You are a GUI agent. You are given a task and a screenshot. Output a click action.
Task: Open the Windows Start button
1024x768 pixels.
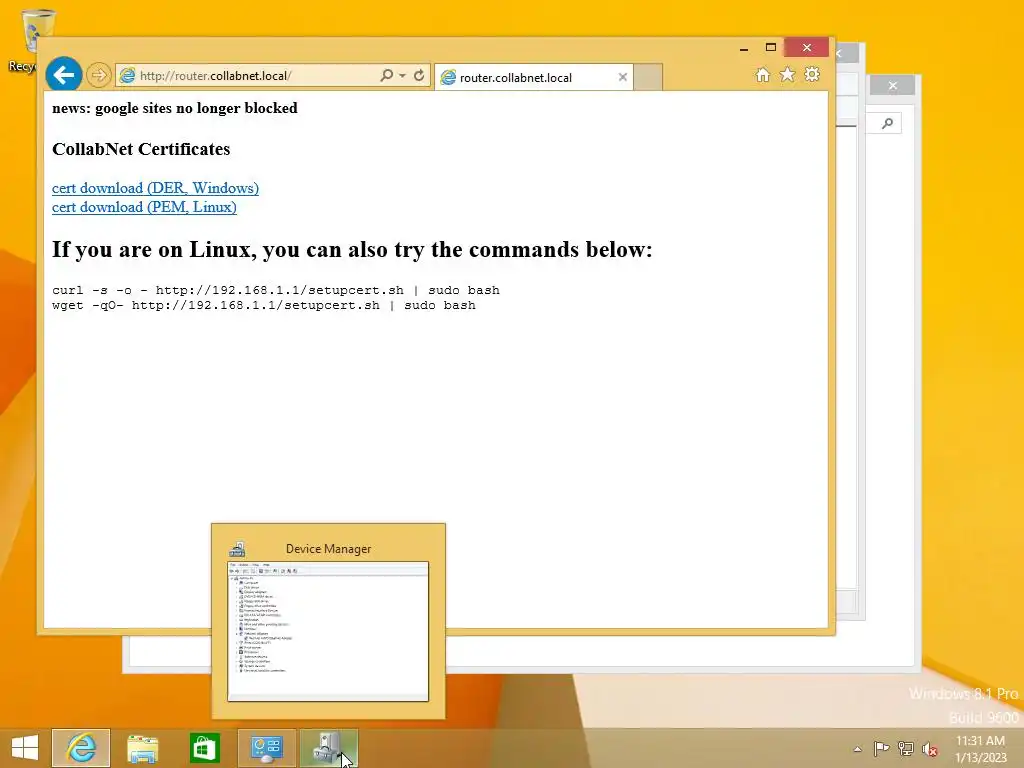pos(25,748)
